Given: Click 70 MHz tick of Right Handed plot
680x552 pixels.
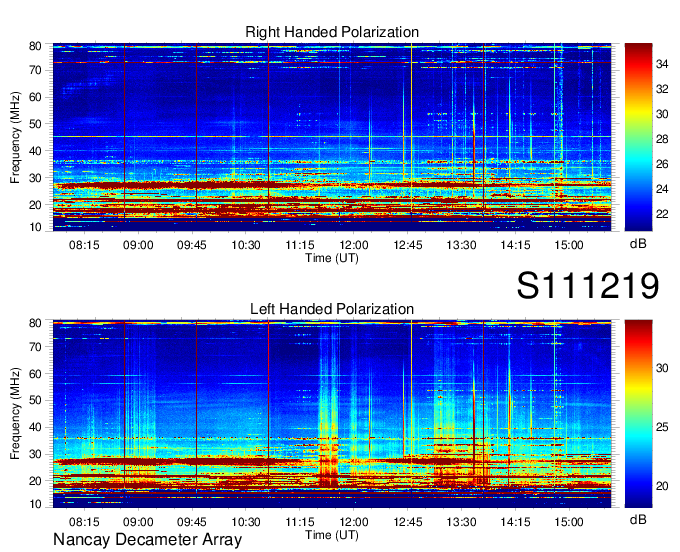Looking at the screenshot, I should 35,70.
